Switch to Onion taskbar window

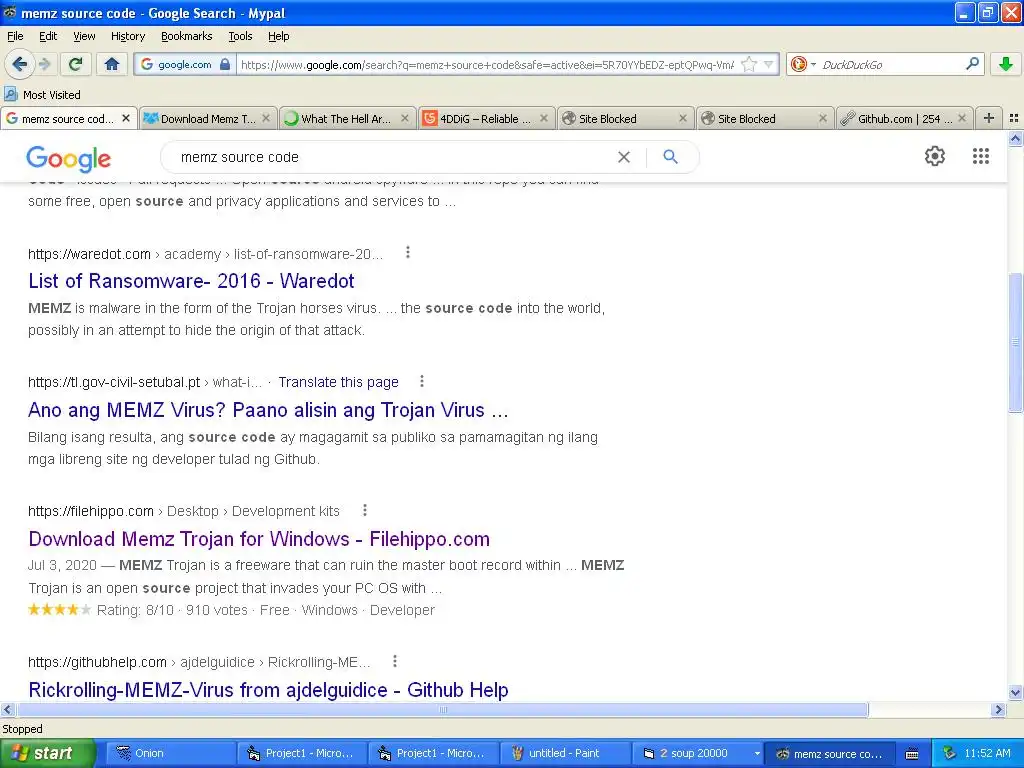click(x=170, y=753)
